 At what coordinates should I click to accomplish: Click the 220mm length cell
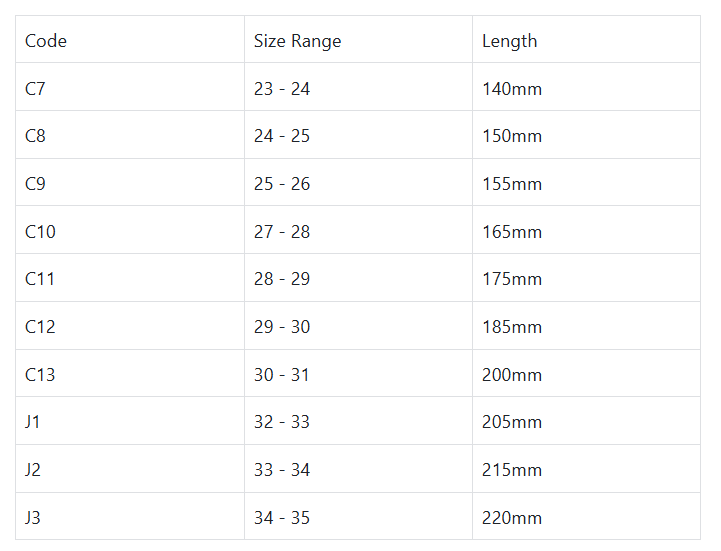[x=512, y=518]
